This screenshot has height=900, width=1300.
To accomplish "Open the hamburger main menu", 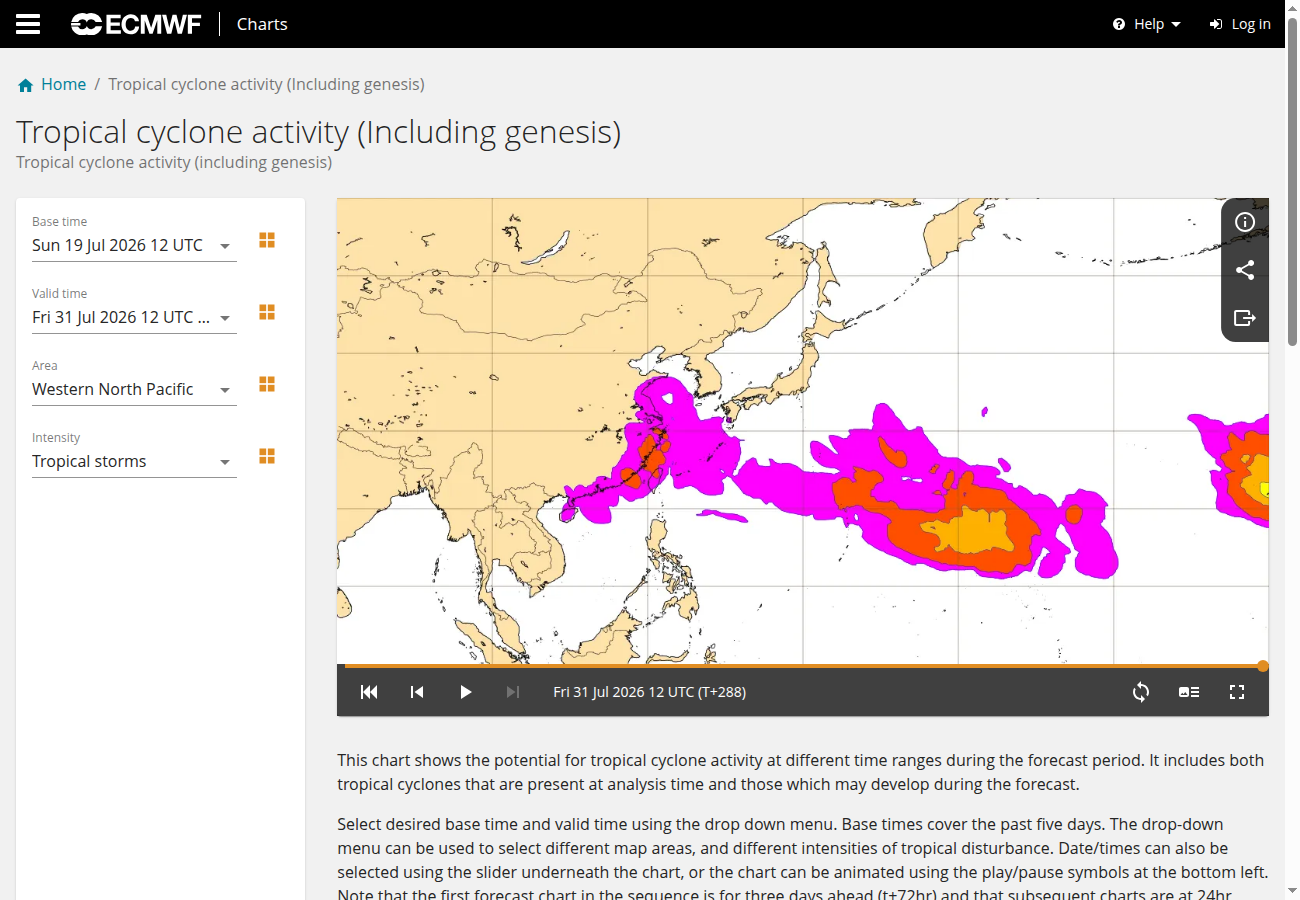I will (28, 24).
